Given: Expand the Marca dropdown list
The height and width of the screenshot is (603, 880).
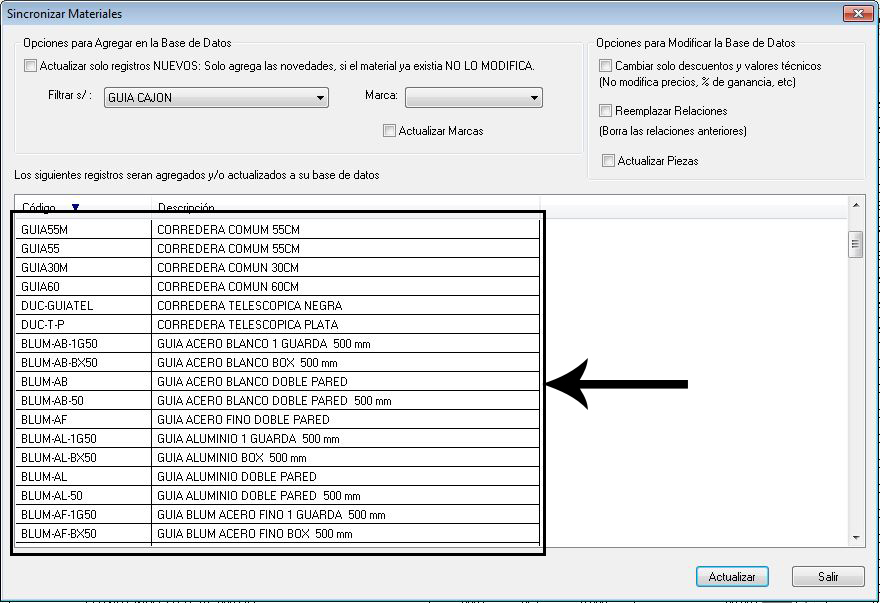Looking at the screenshot, I should pyautogui.click(x=474, y=98).
